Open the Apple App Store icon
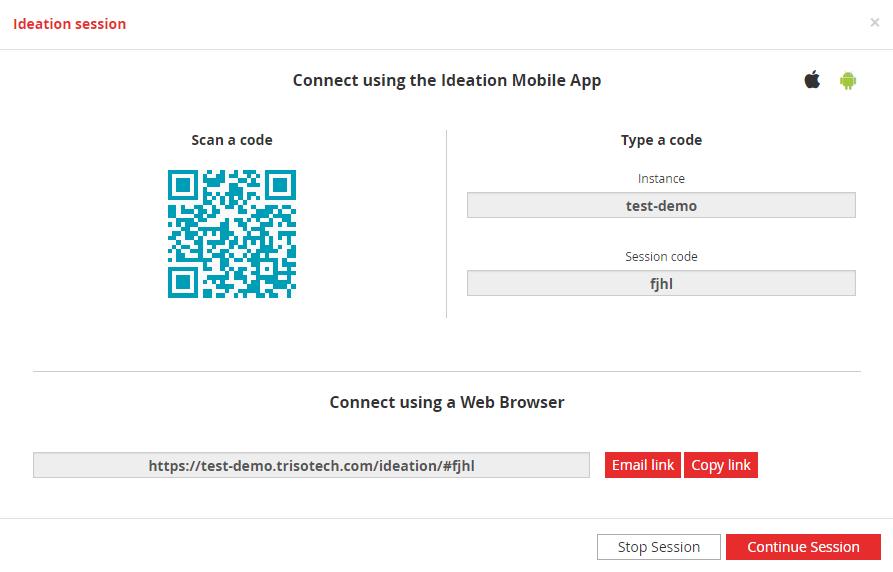 coord(812,80)
